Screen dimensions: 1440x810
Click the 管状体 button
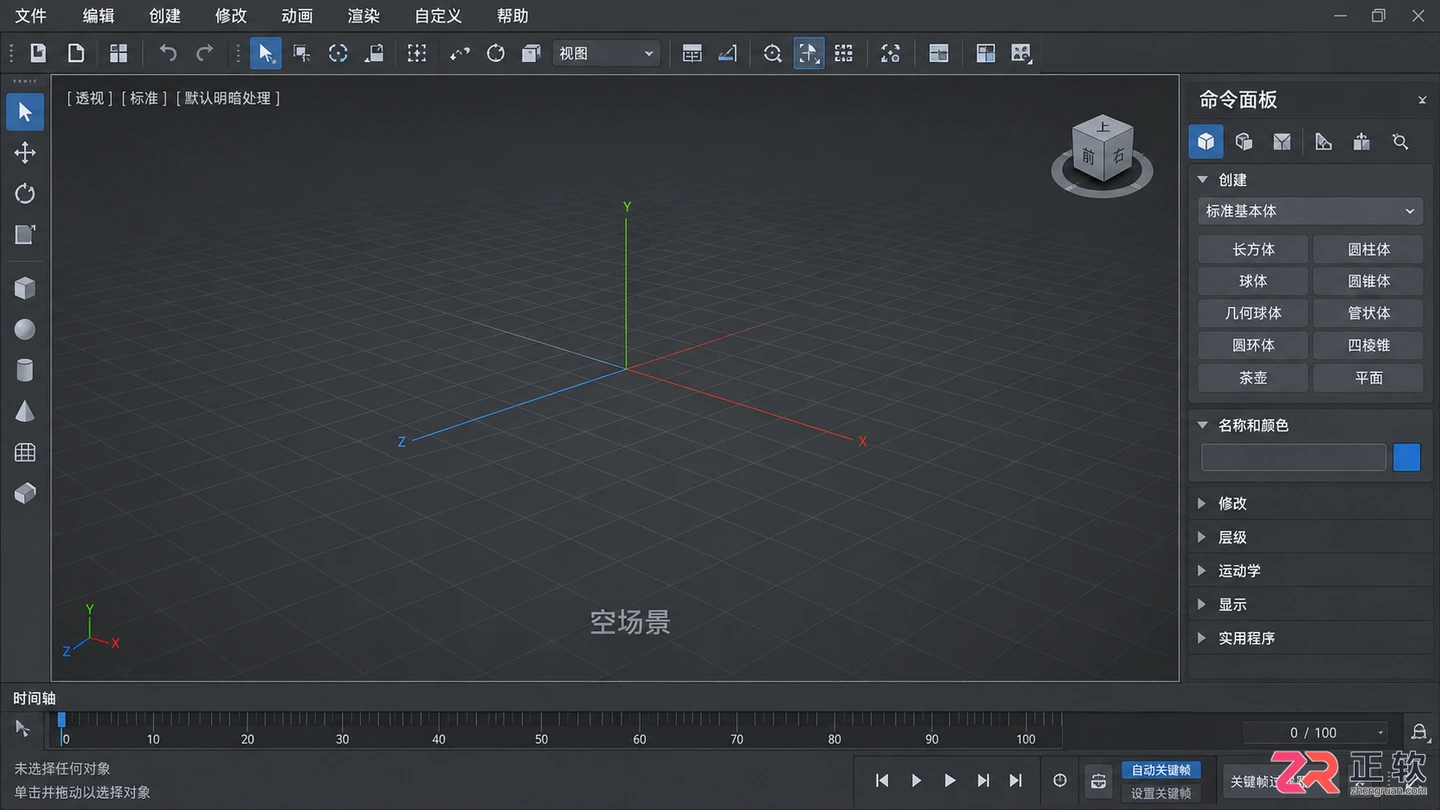[1369, 313]
